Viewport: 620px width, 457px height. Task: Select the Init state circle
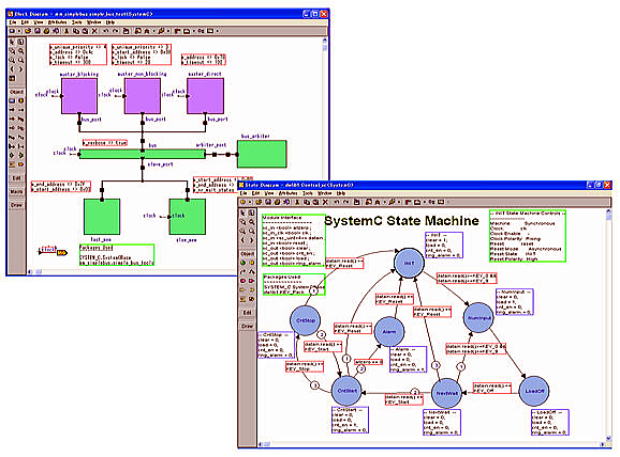tap(409, 262)
